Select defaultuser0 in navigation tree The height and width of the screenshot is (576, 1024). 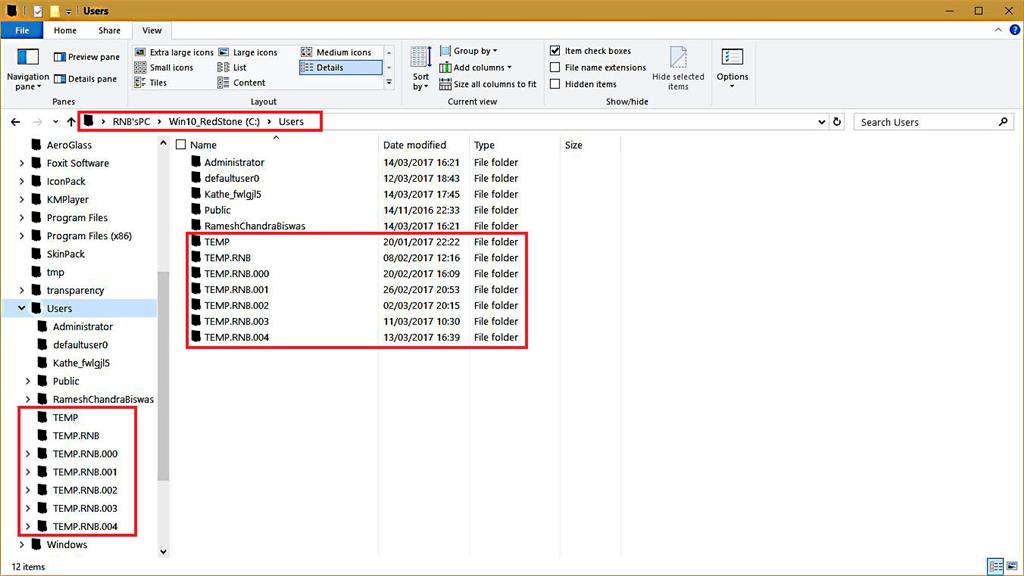coord(80,344)
